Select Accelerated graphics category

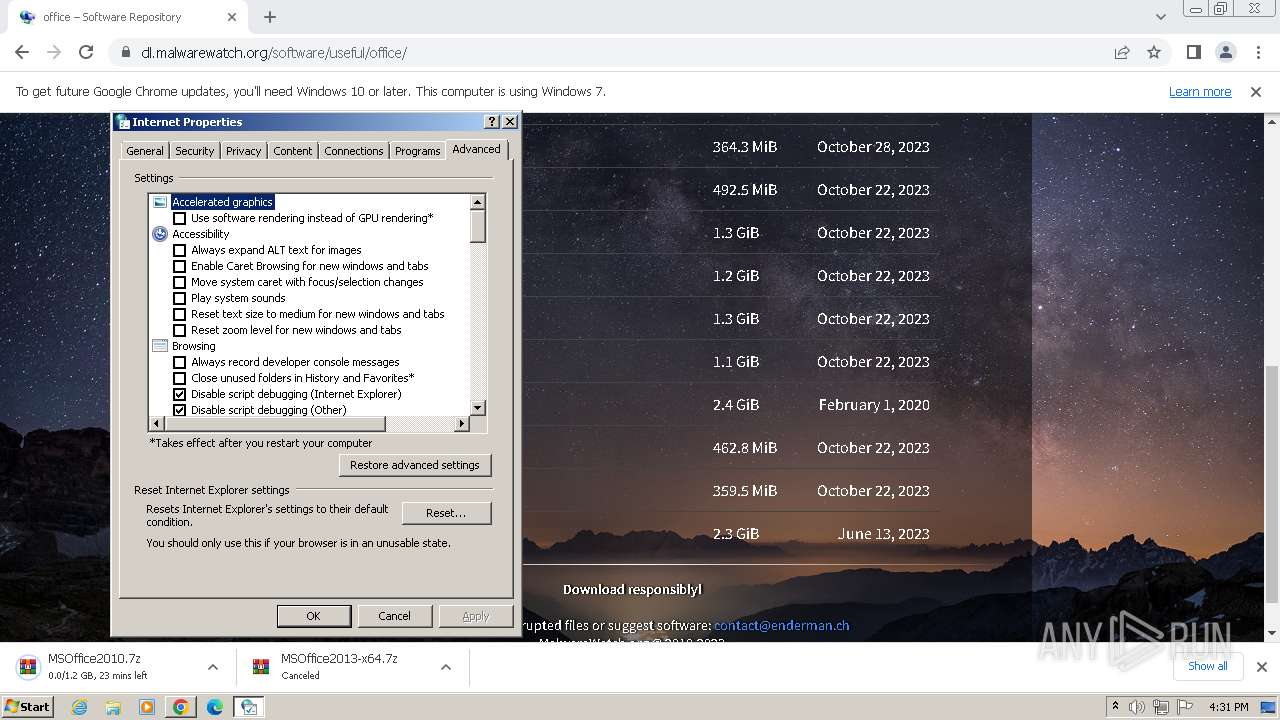pyautogui.click(x=222, y=202)
